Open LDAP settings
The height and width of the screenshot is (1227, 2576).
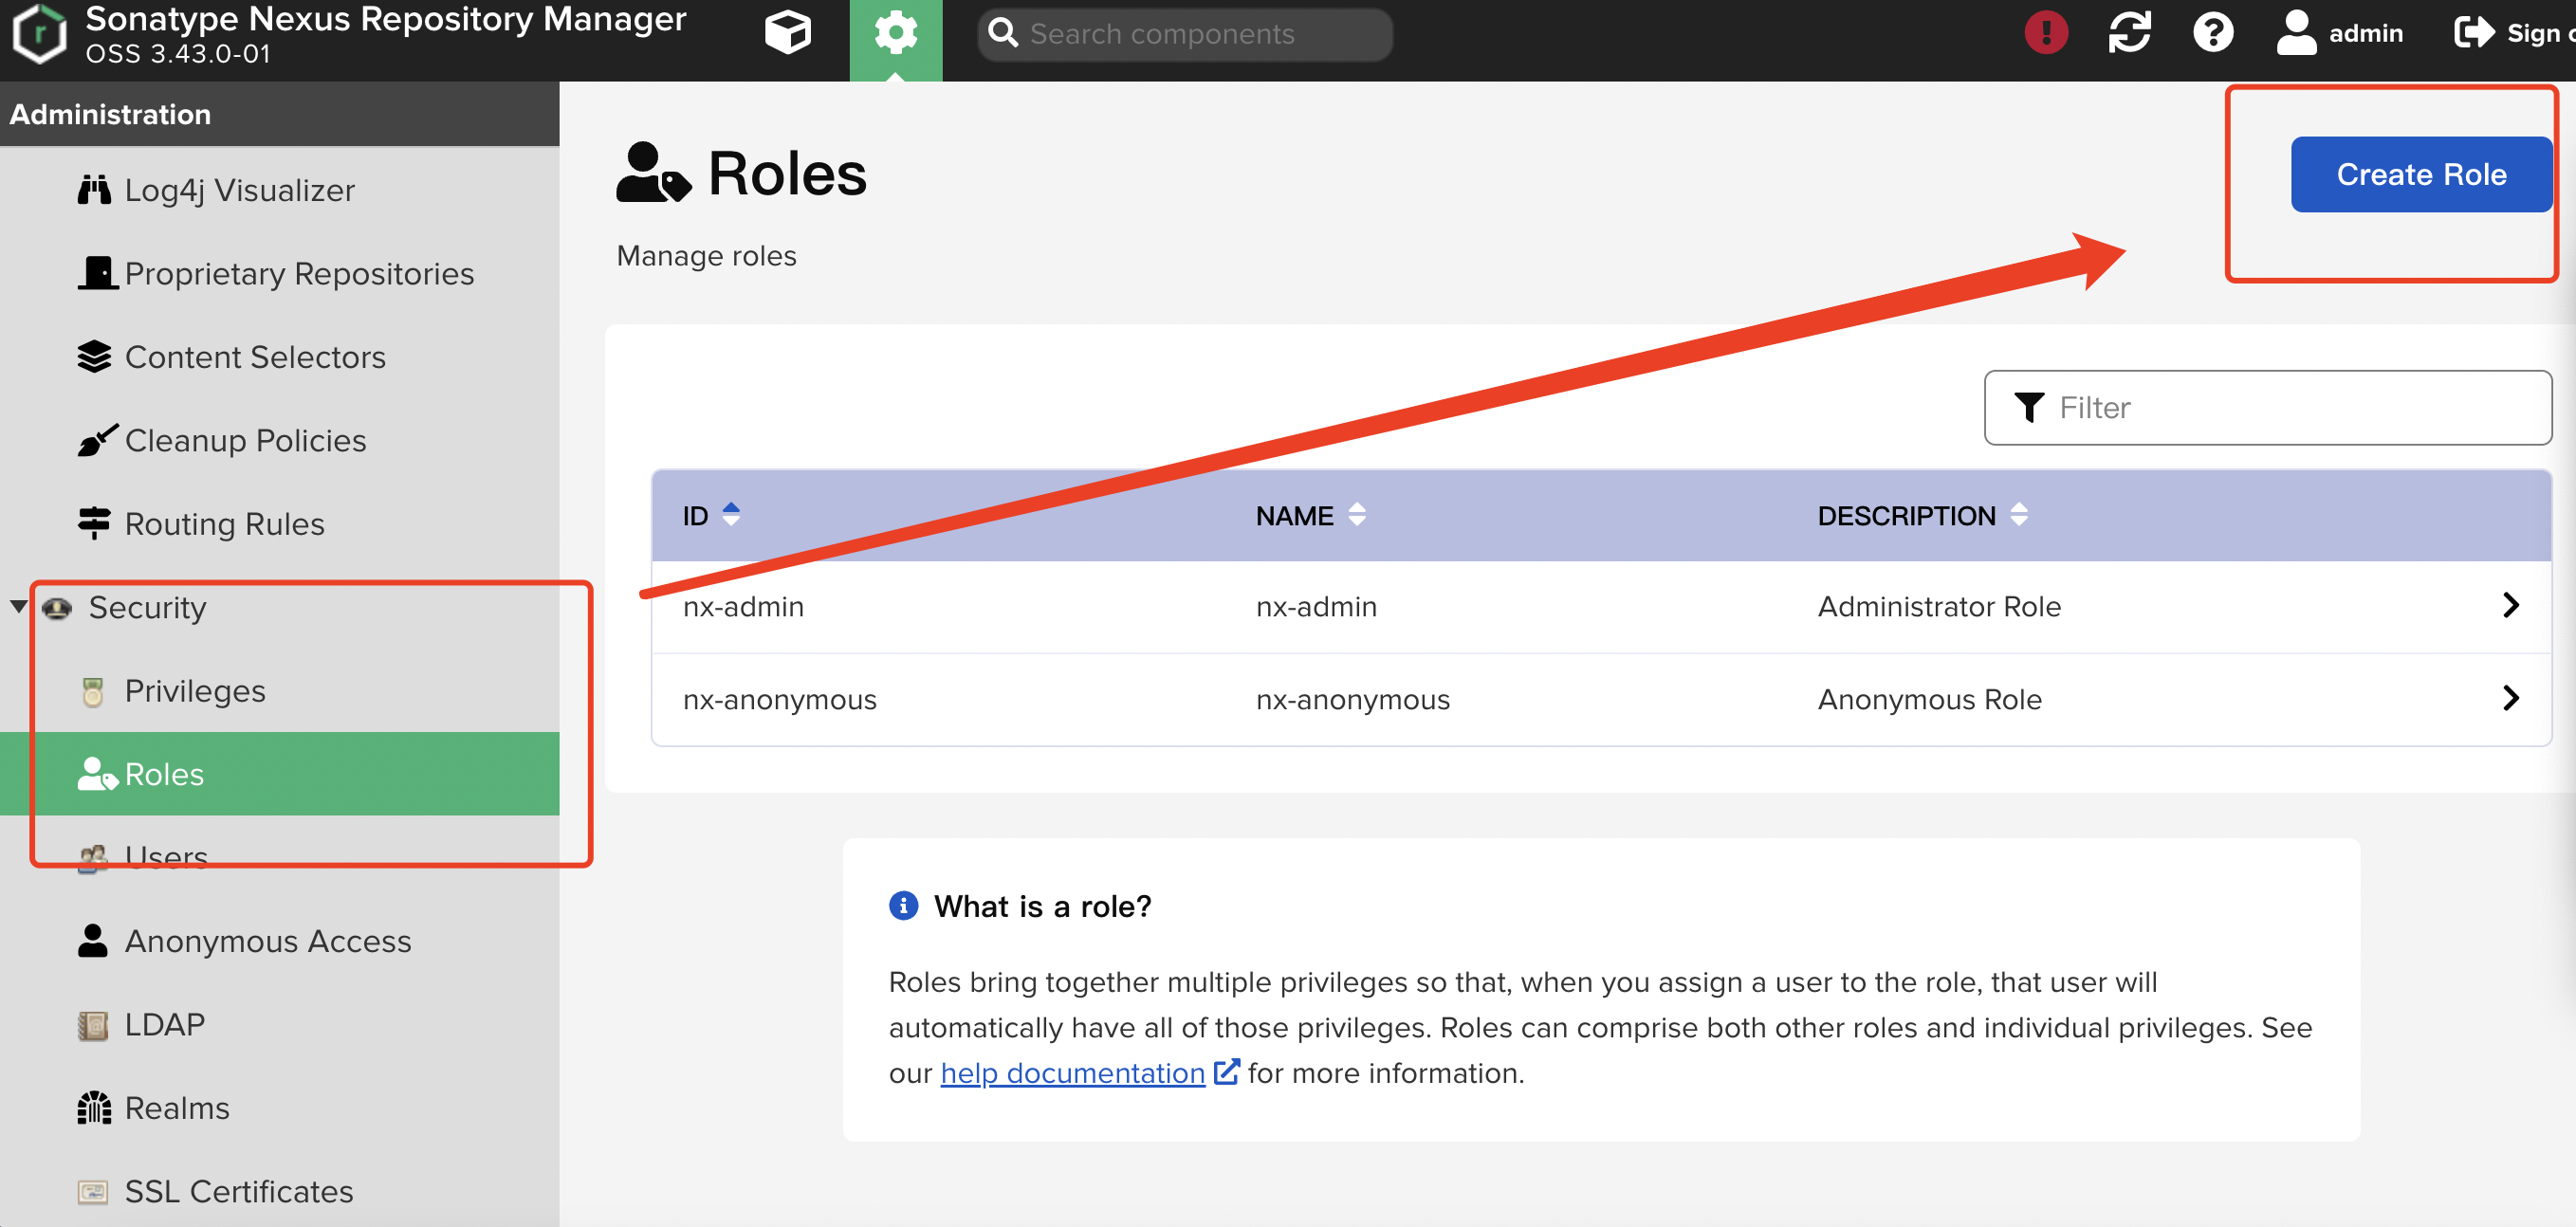pos(164,1024)
